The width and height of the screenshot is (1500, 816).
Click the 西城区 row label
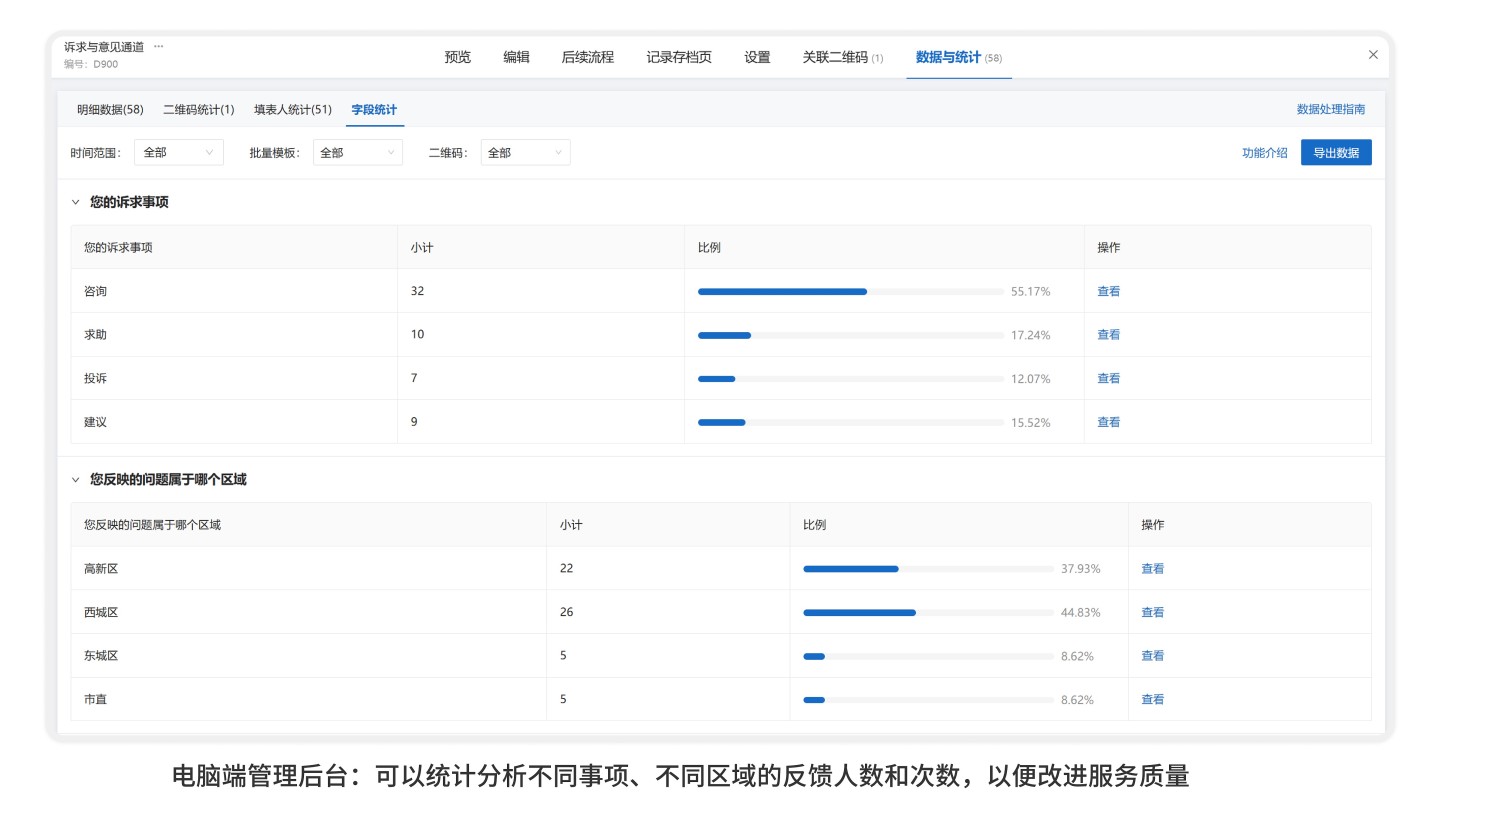pos(101,613)
